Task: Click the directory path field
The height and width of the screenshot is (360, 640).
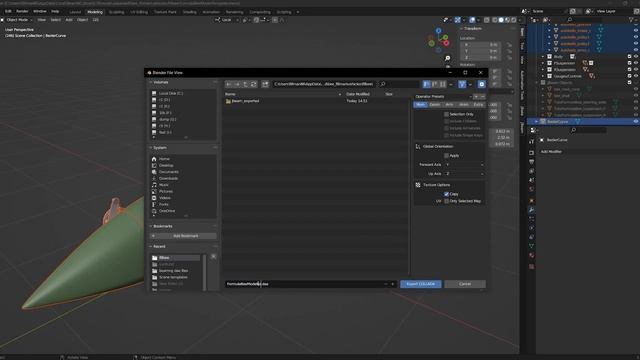Action: (324, 84)
